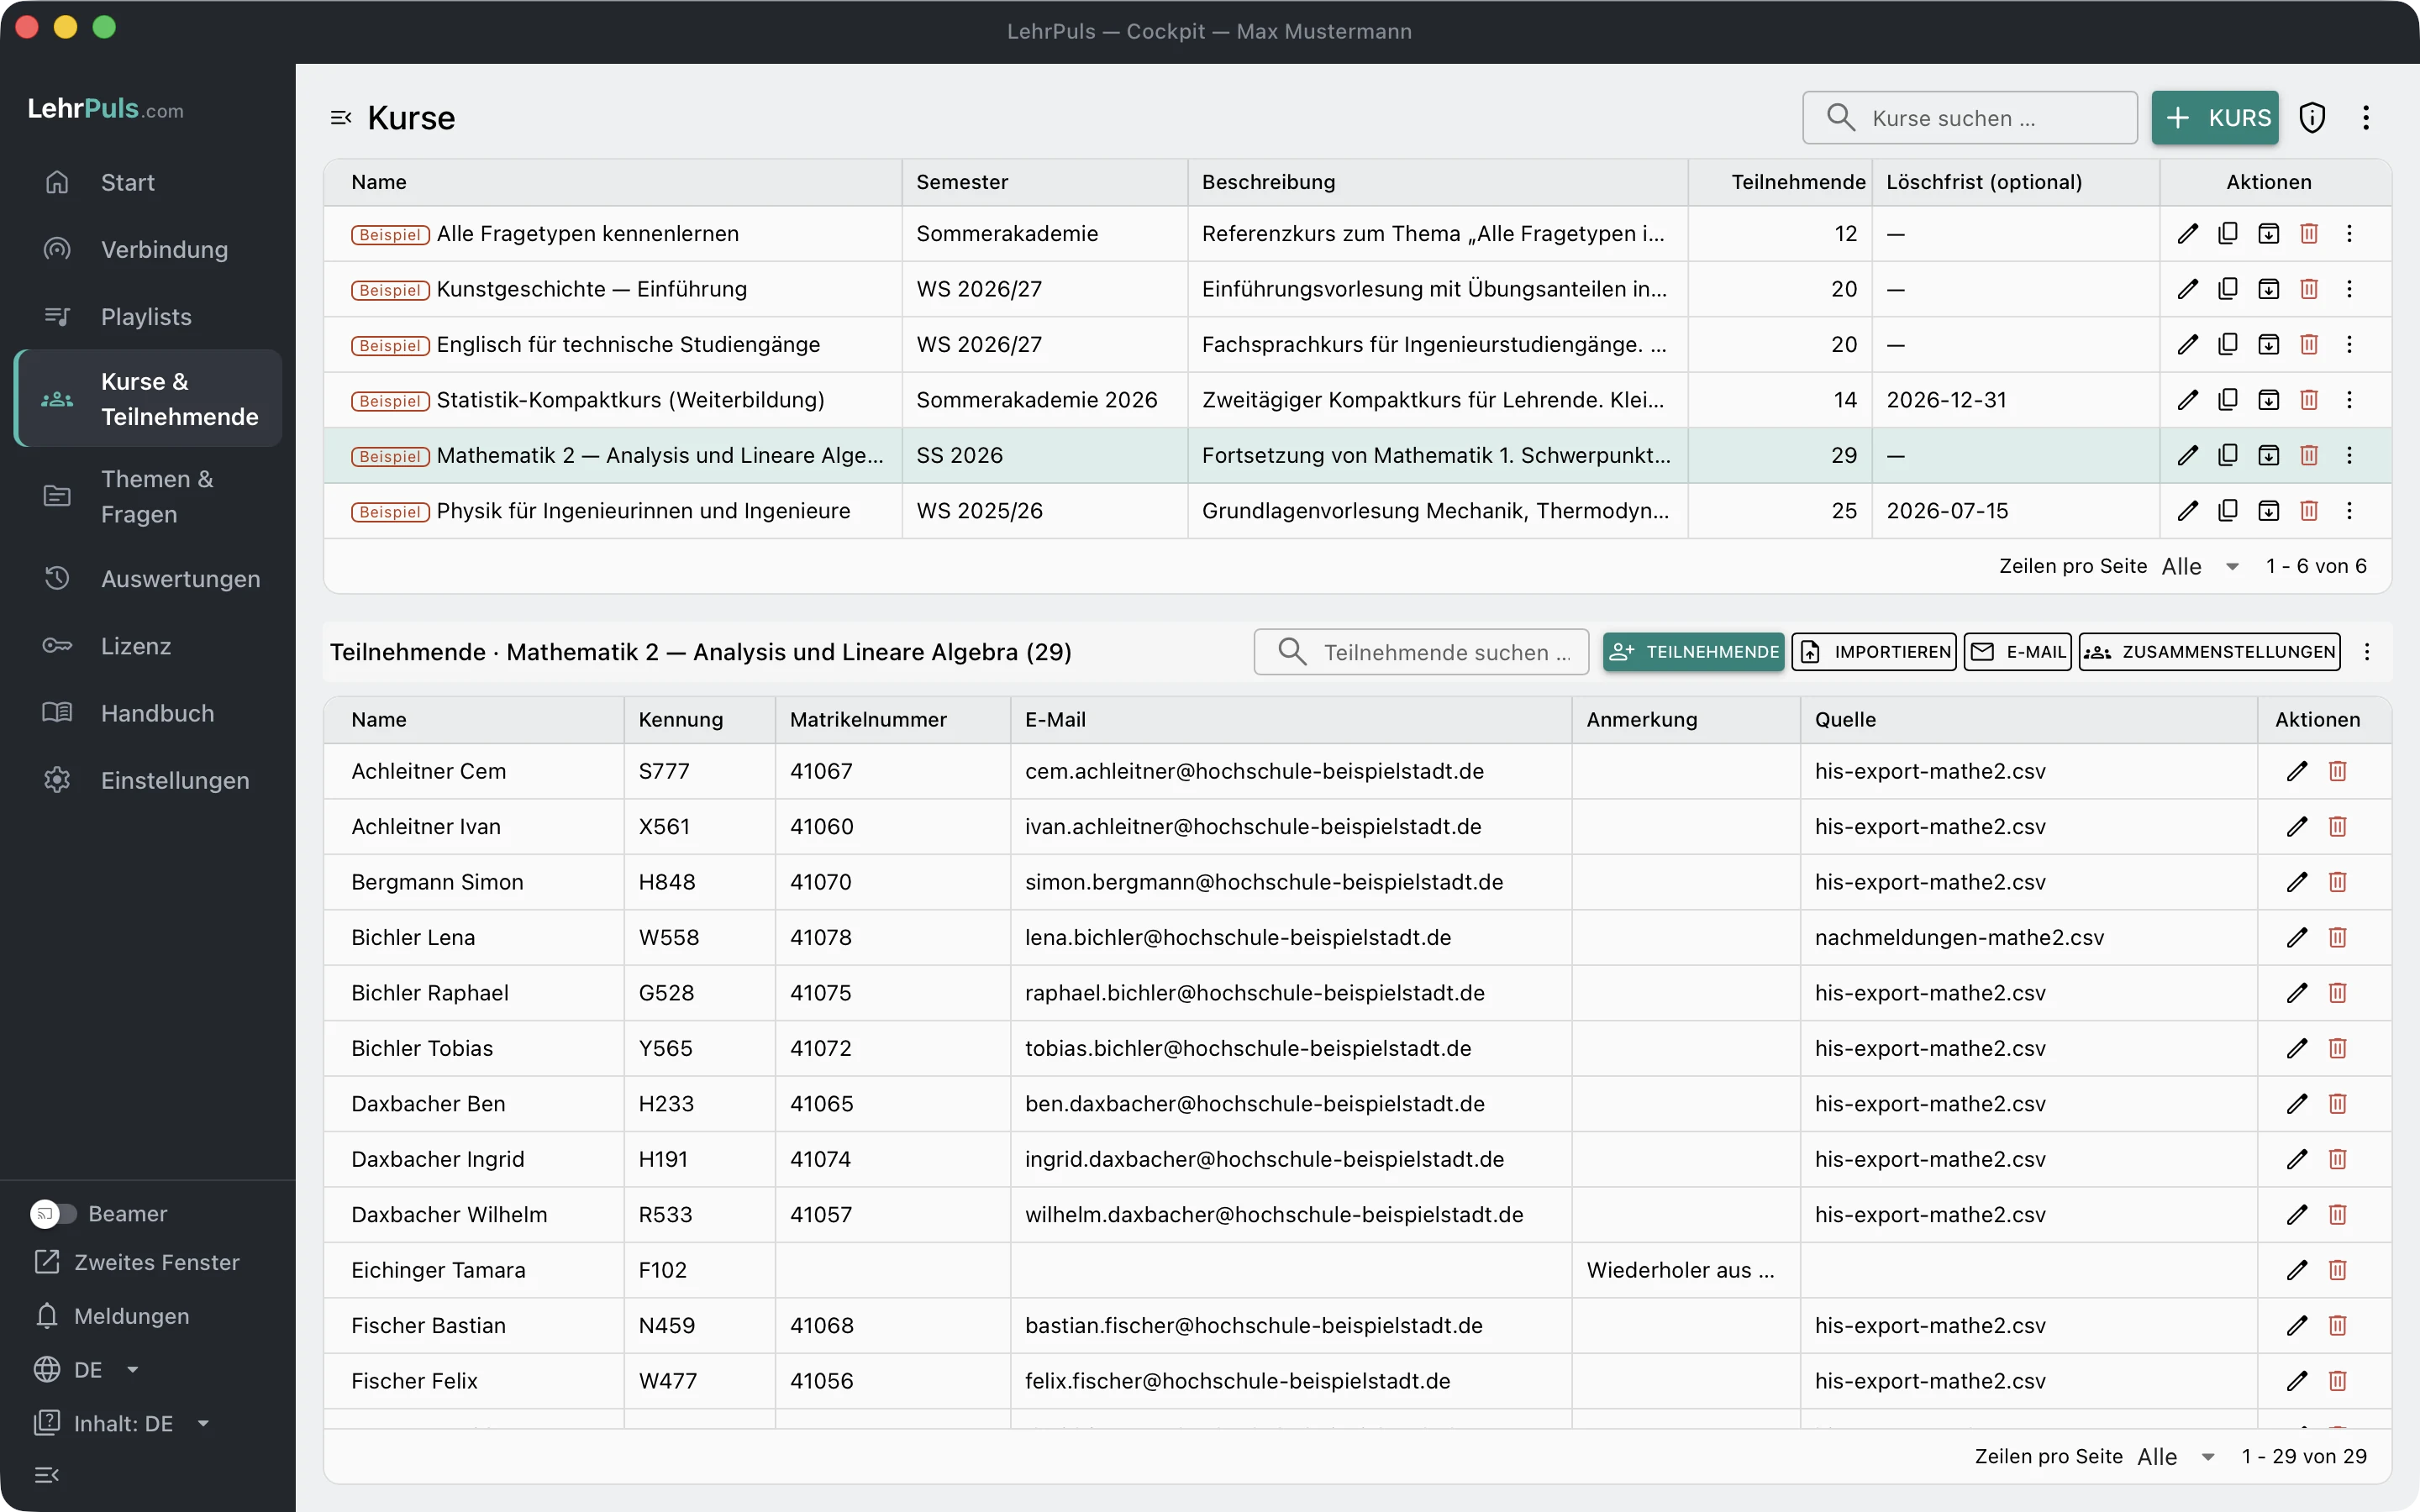Delete the Physik für Ingenieurinnen course
The width and height of the screenshot is (2420, 1512).
pos(2309,511)
